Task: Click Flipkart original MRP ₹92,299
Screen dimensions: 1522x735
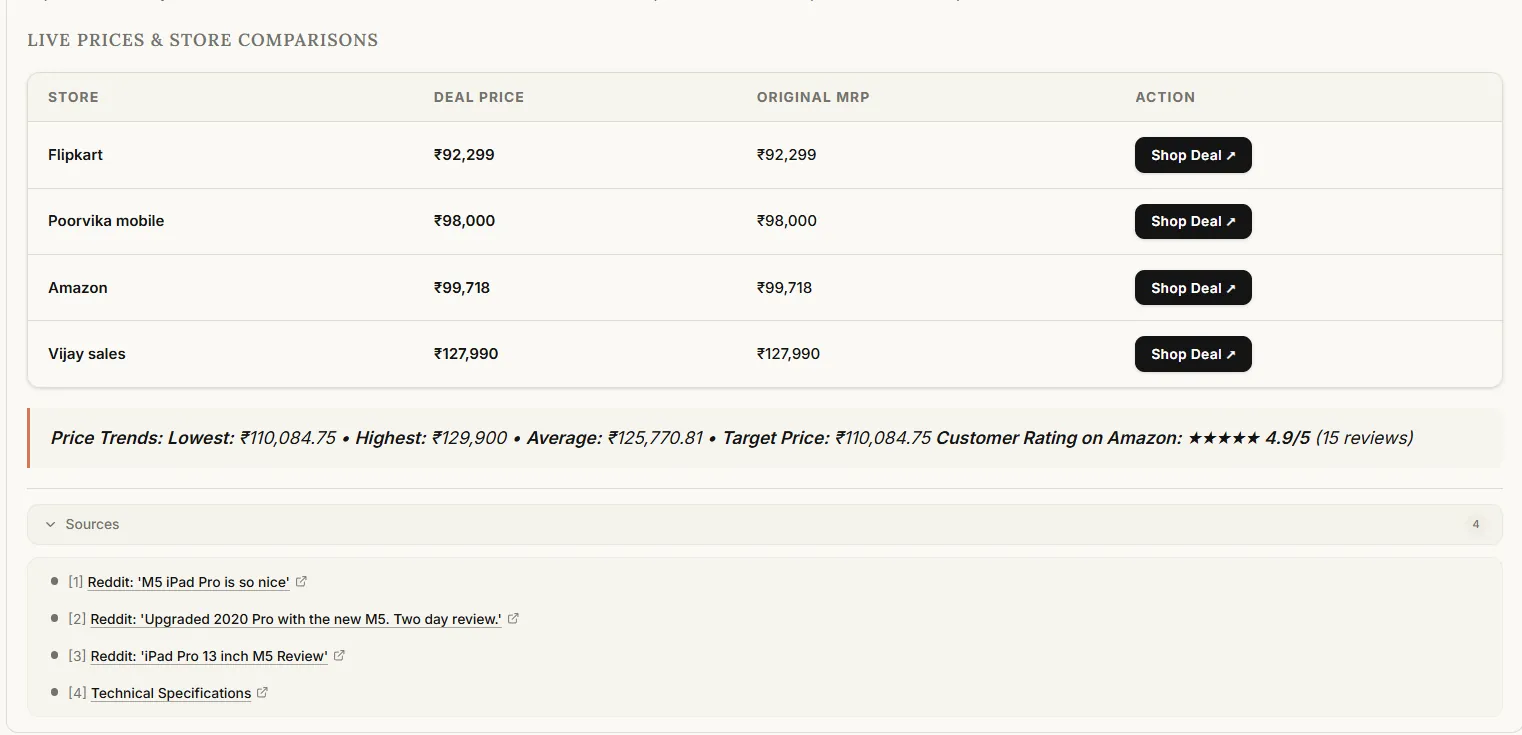Action: point(787,155)
